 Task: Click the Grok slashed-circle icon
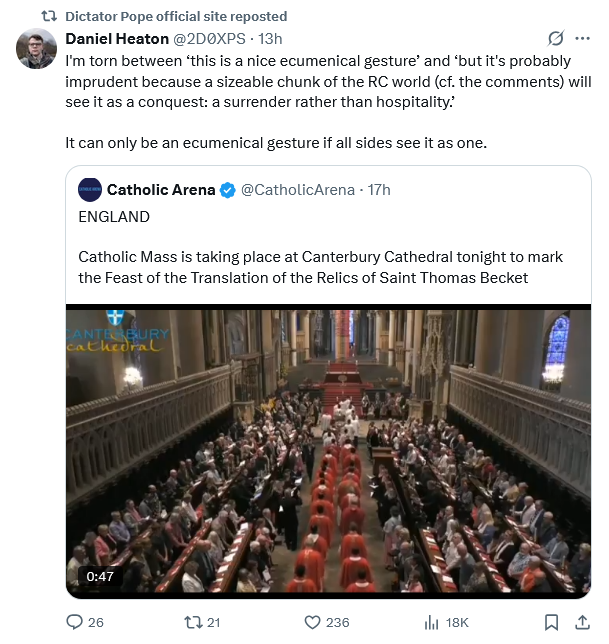click(556, 39)
